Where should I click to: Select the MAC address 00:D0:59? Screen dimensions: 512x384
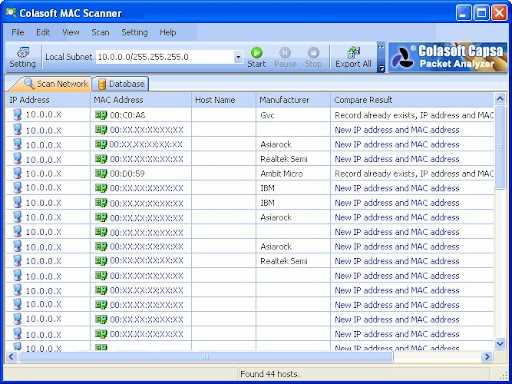[127, 174]
